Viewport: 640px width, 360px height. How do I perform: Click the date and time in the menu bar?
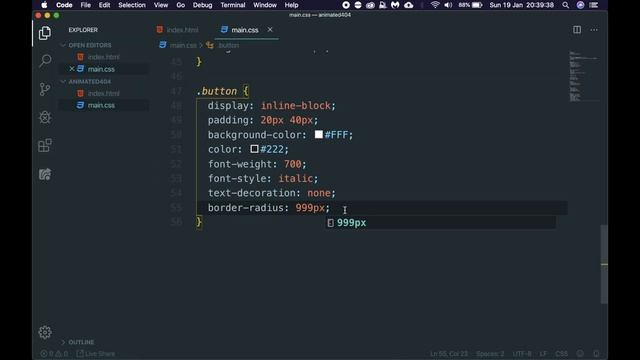pos(522,5)
